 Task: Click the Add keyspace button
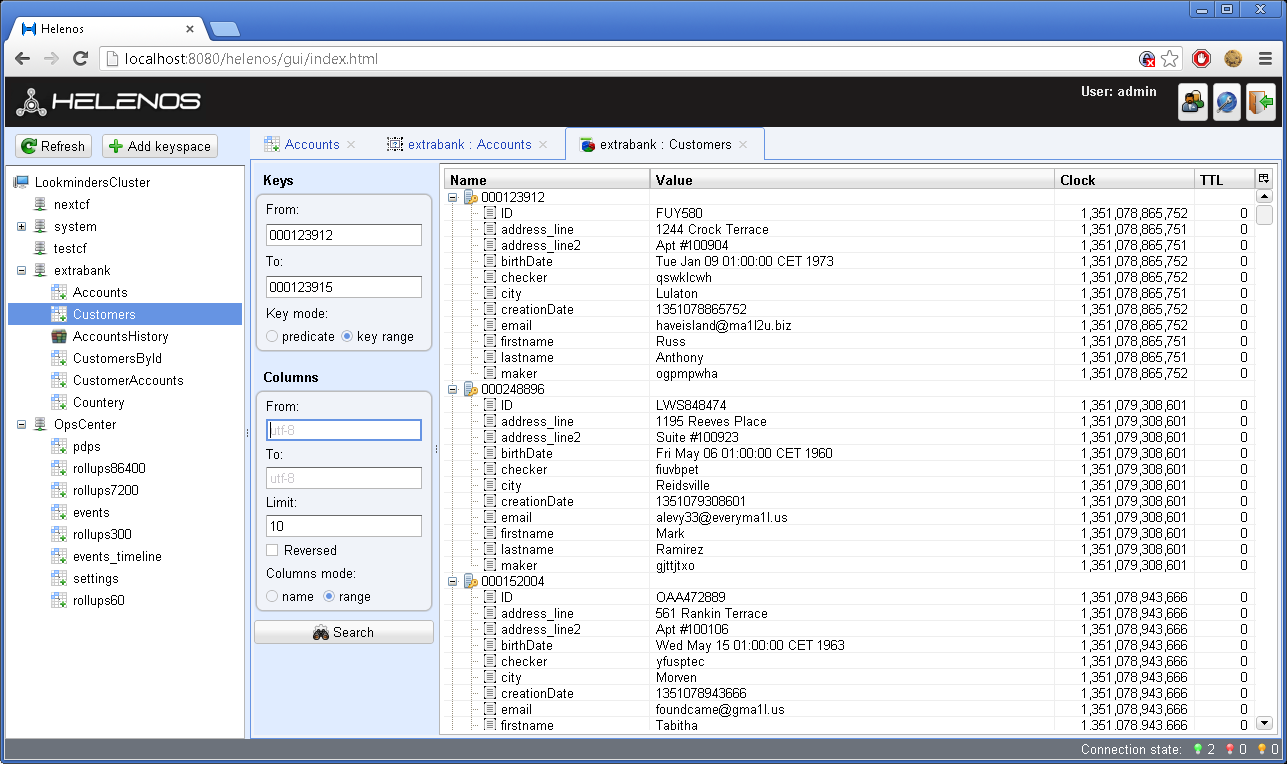pos(159,145)
